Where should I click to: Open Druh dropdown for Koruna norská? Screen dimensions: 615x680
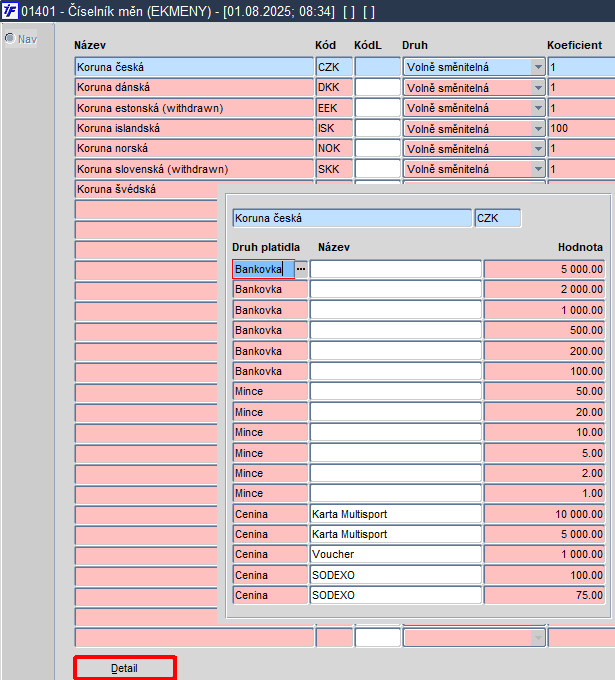pyautogui.click(x=538, y=149)
